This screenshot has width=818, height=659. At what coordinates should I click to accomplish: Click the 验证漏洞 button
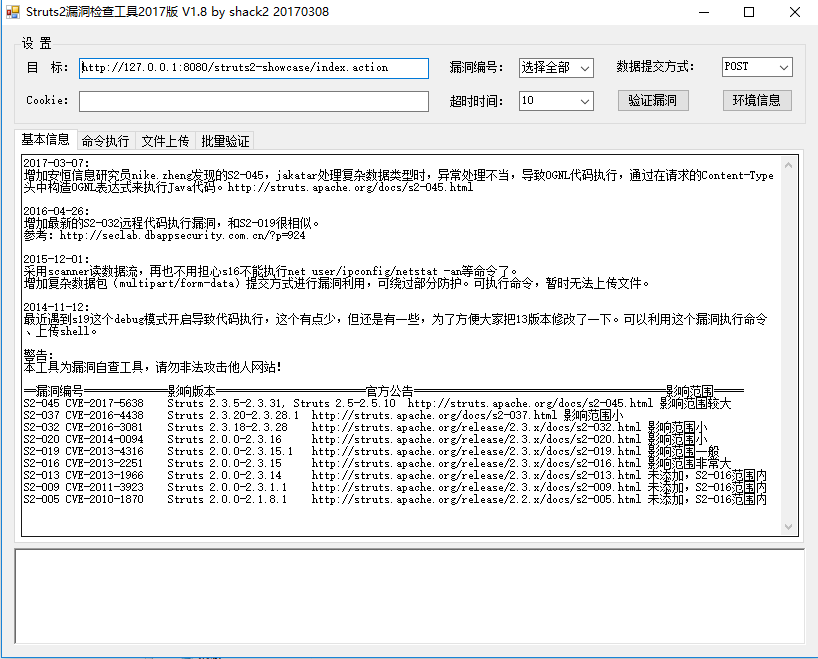[x=653, y=100]
